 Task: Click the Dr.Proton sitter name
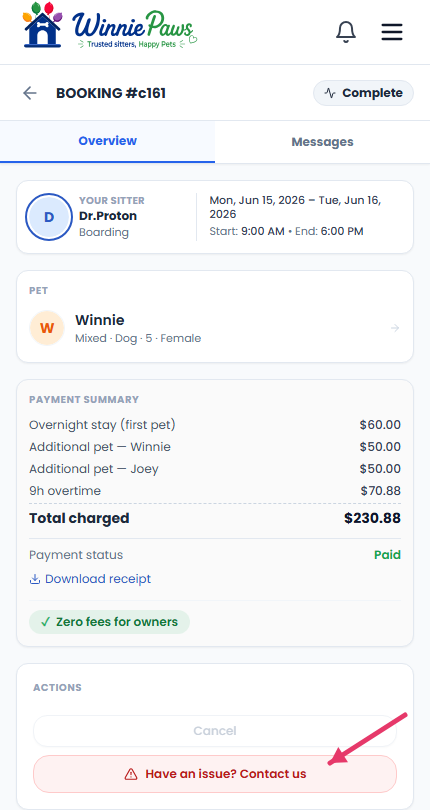point(108,216)
